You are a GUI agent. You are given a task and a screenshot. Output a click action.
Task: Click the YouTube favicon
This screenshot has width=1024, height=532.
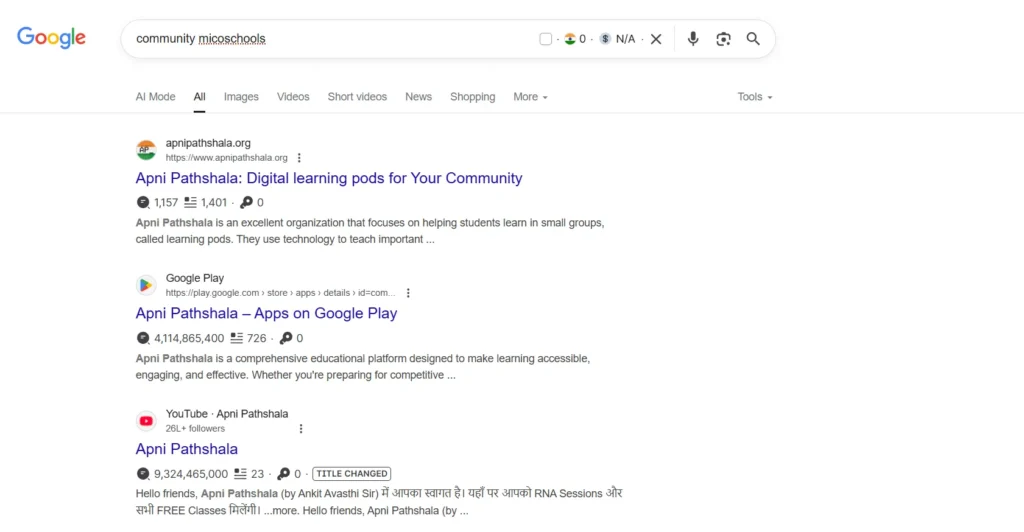point(146,421)
